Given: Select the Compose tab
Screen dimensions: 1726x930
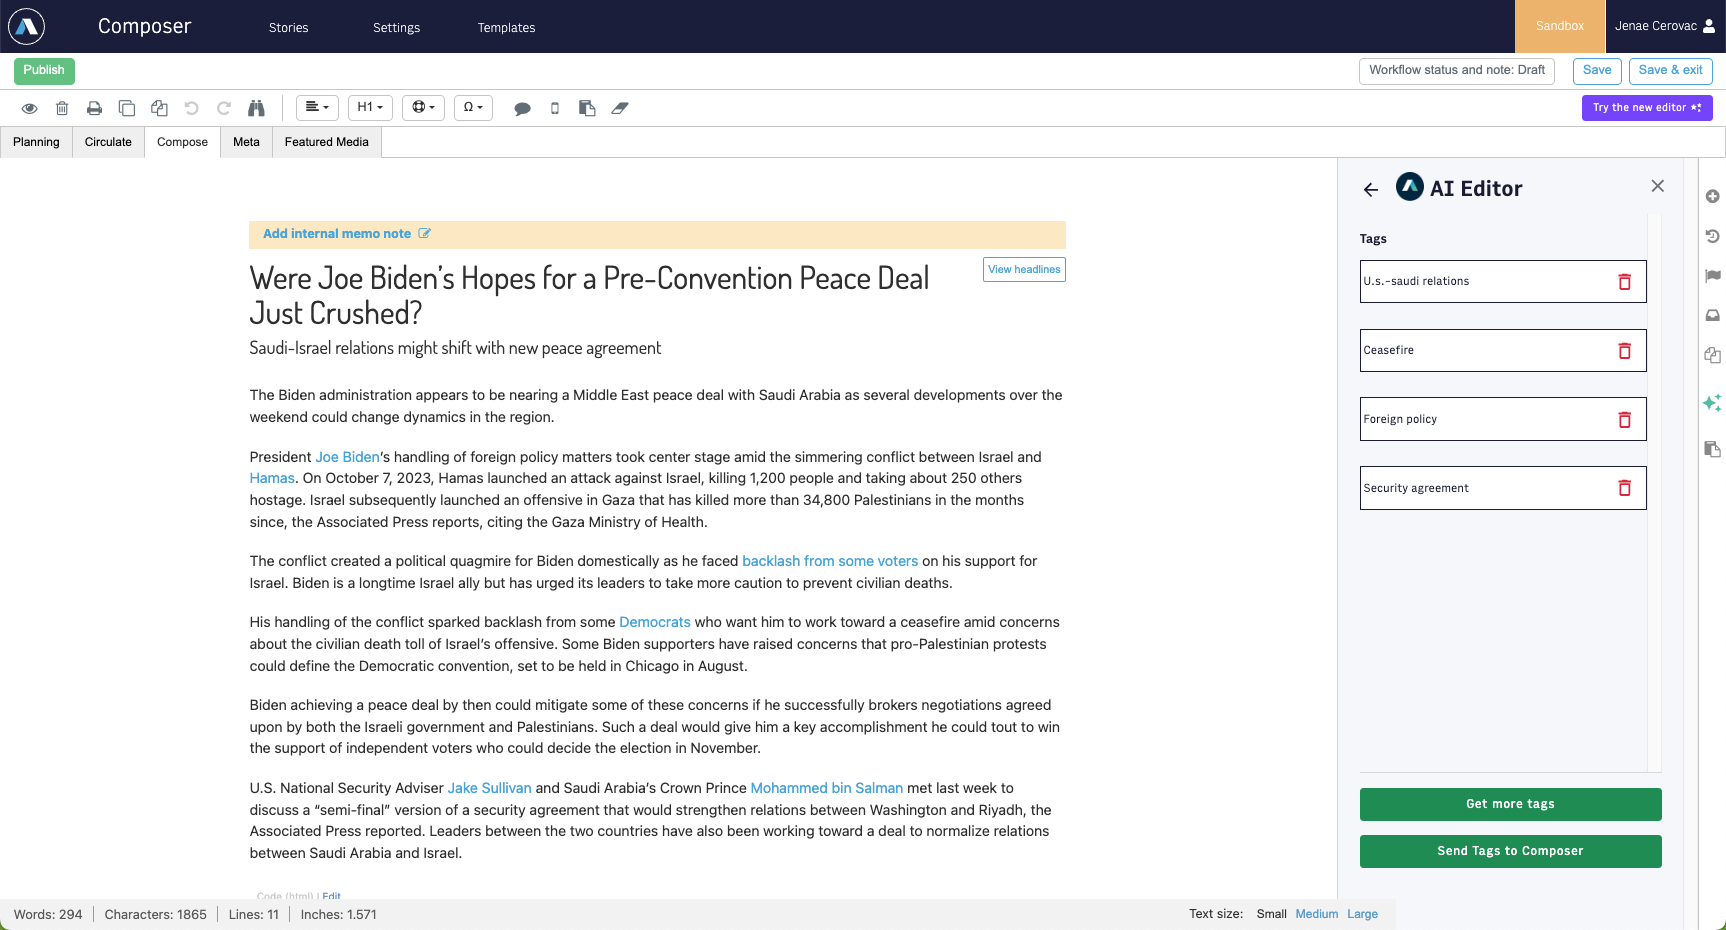Looking at the screenshot, I should (182, 142).
